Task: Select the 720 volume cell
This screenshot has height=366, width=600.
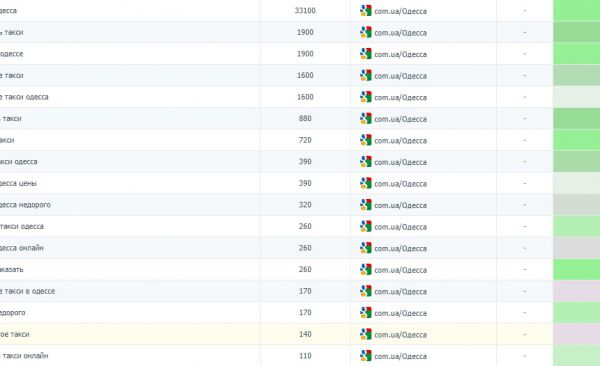Action: 305,140
